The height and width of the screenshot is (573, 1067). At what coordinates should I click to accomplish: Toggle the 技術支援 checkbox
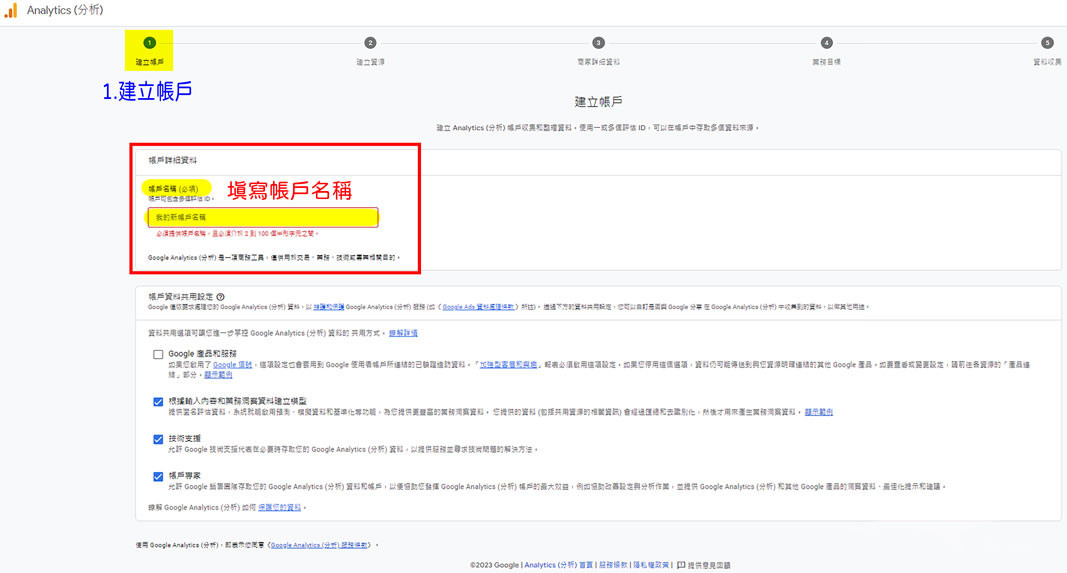(158, 439)
